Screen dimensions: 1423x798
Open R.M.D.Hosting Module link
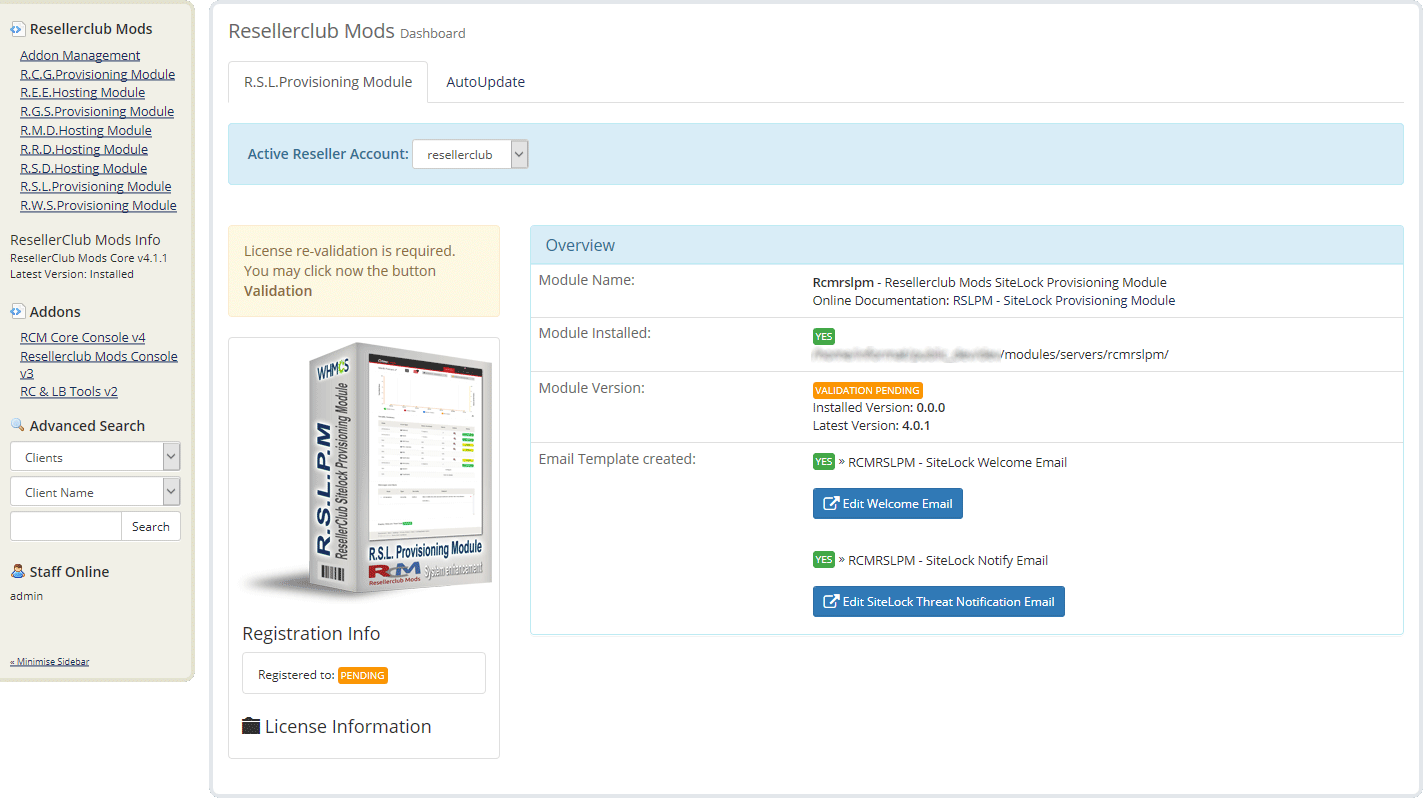click(86, 130)
